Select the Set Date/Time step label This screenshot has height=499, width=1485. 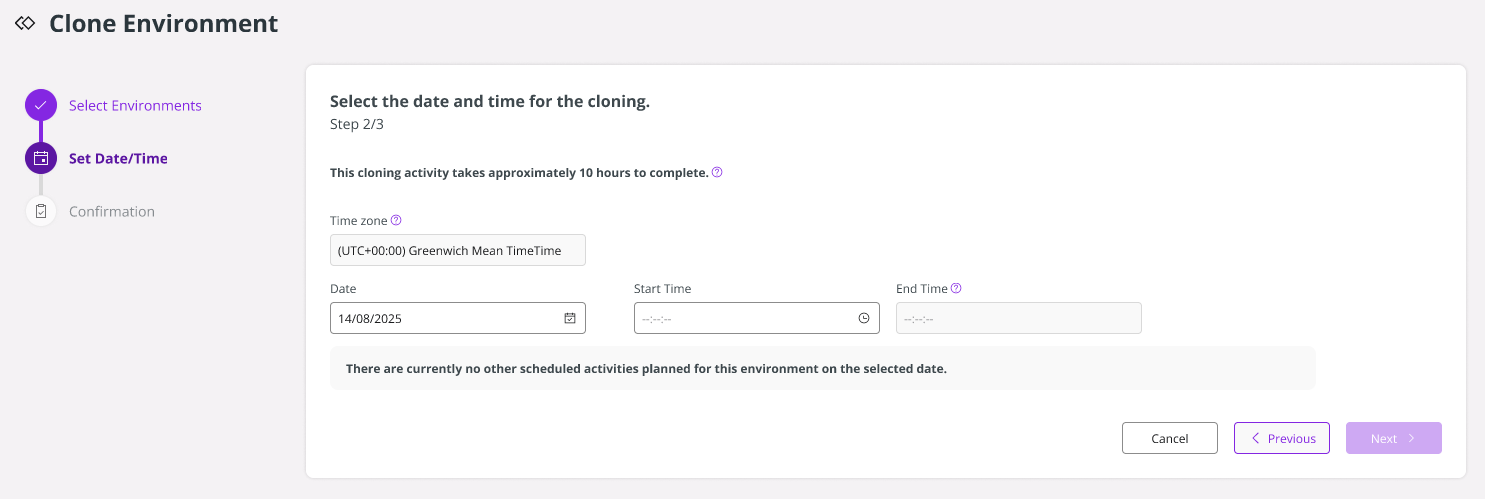(118, 158)
